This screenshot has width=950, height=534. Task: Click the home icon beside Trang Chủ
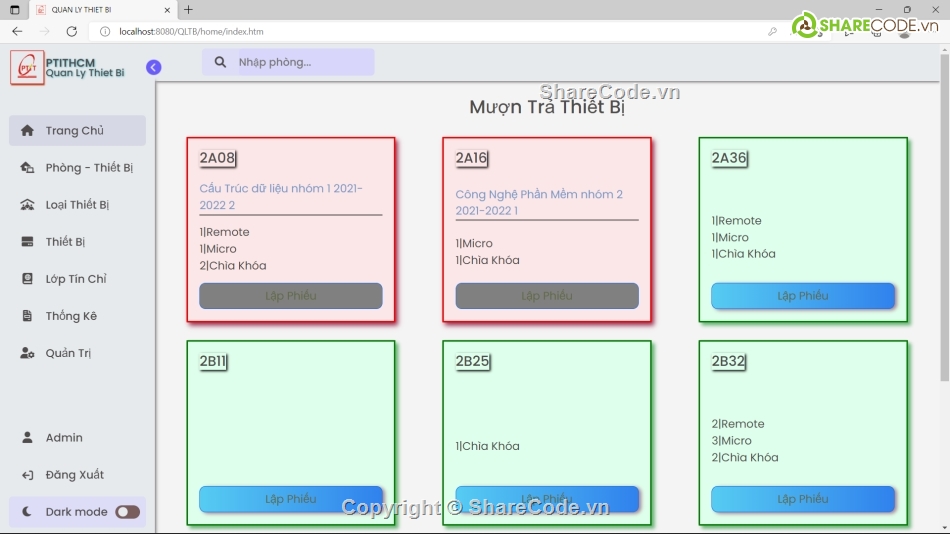click(x=27, y=131)
